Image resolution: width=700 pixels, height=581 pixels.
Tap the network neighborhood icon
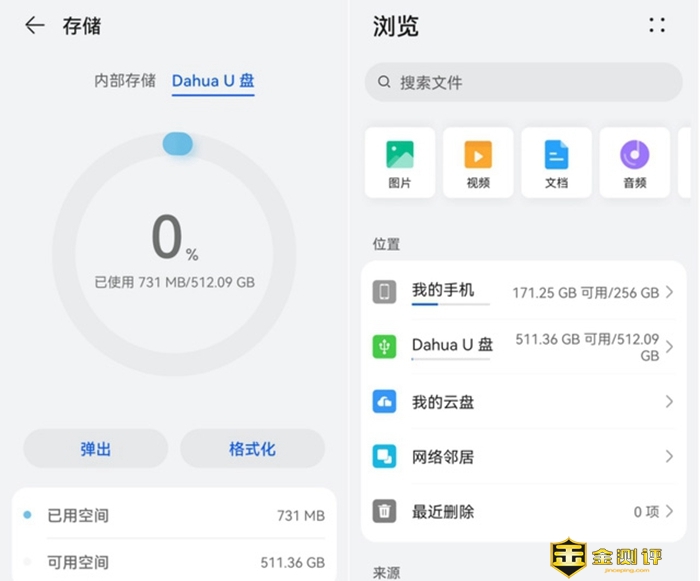(385, 457)
